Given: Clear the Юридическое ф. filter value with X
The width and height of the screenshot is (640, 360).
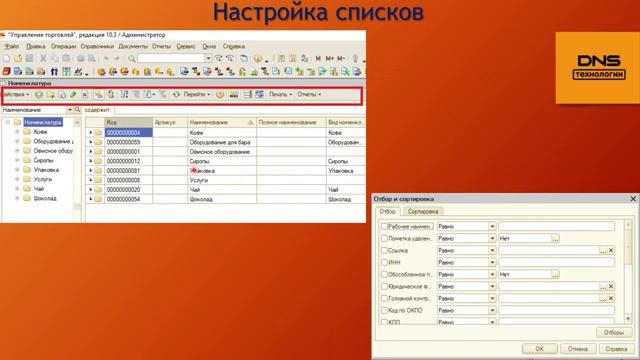Looking at the screenshot, I should (611, 287).
